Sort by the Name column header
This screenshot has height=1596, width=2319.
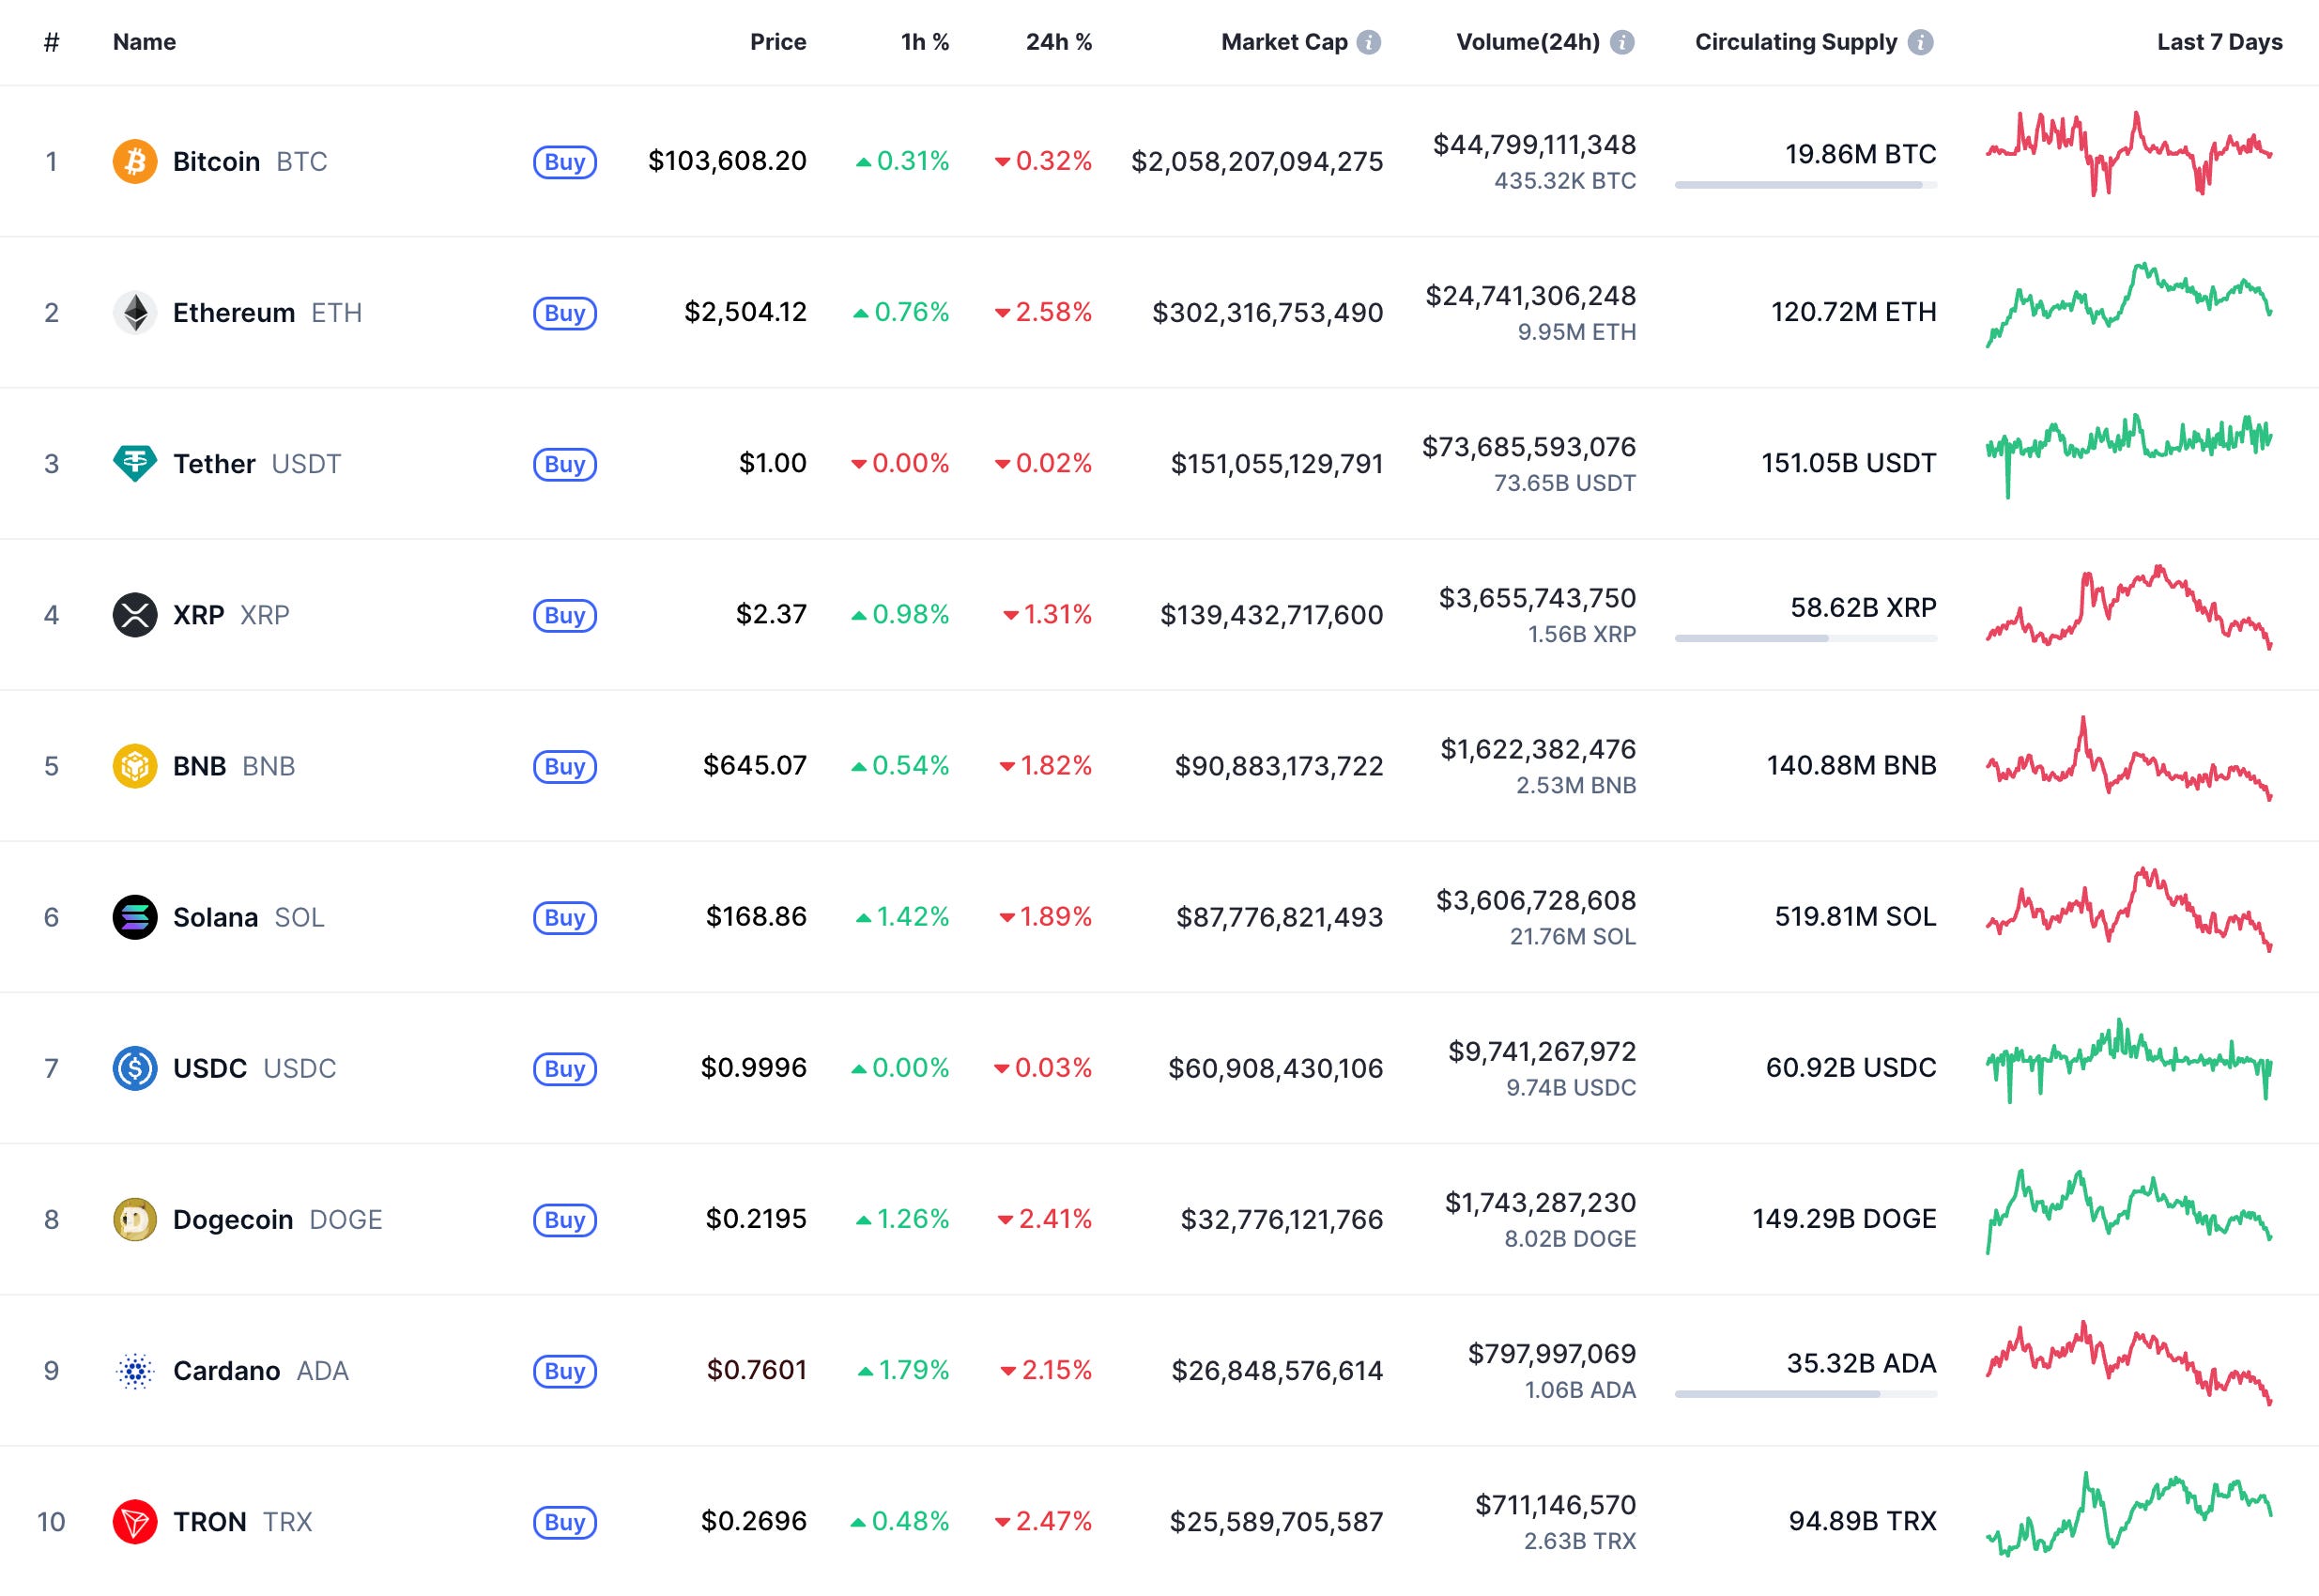point(144,42)
